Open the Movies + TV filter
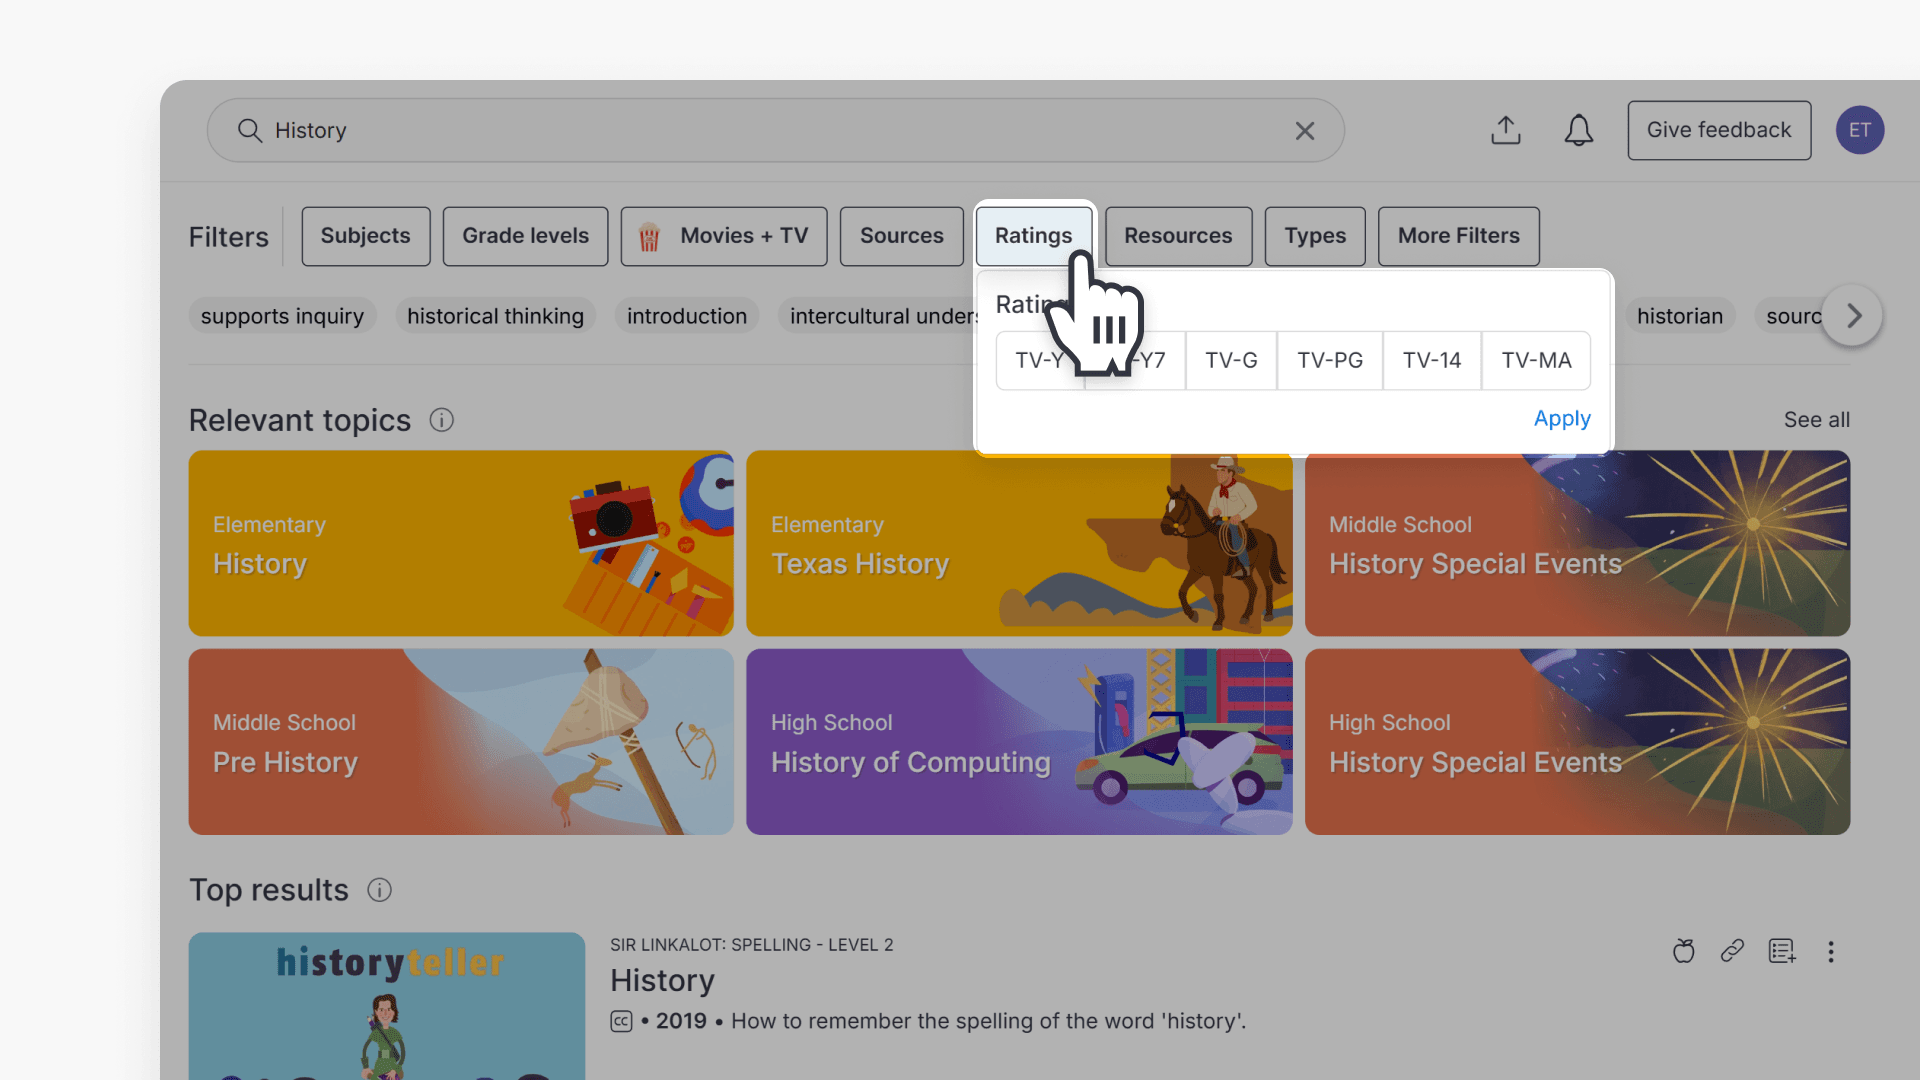This screenshot has height=1080, width=1920. (723, 236)
